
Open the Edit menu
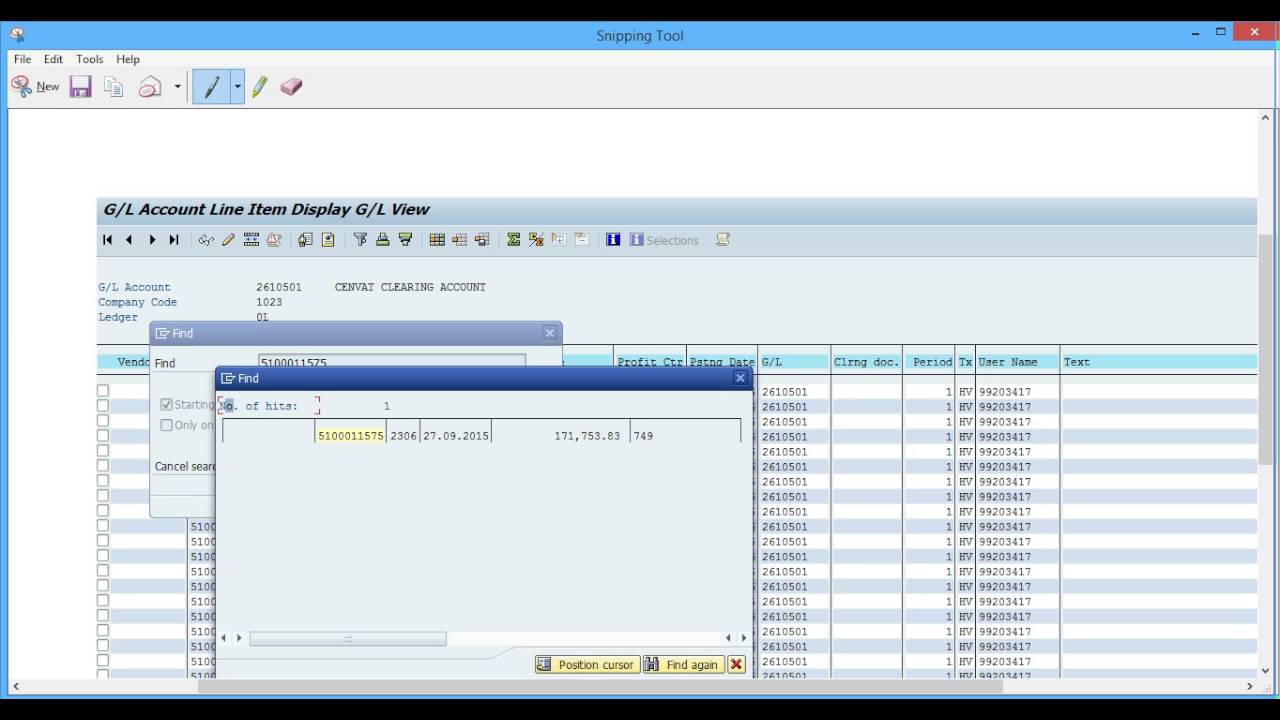(53, 59)
